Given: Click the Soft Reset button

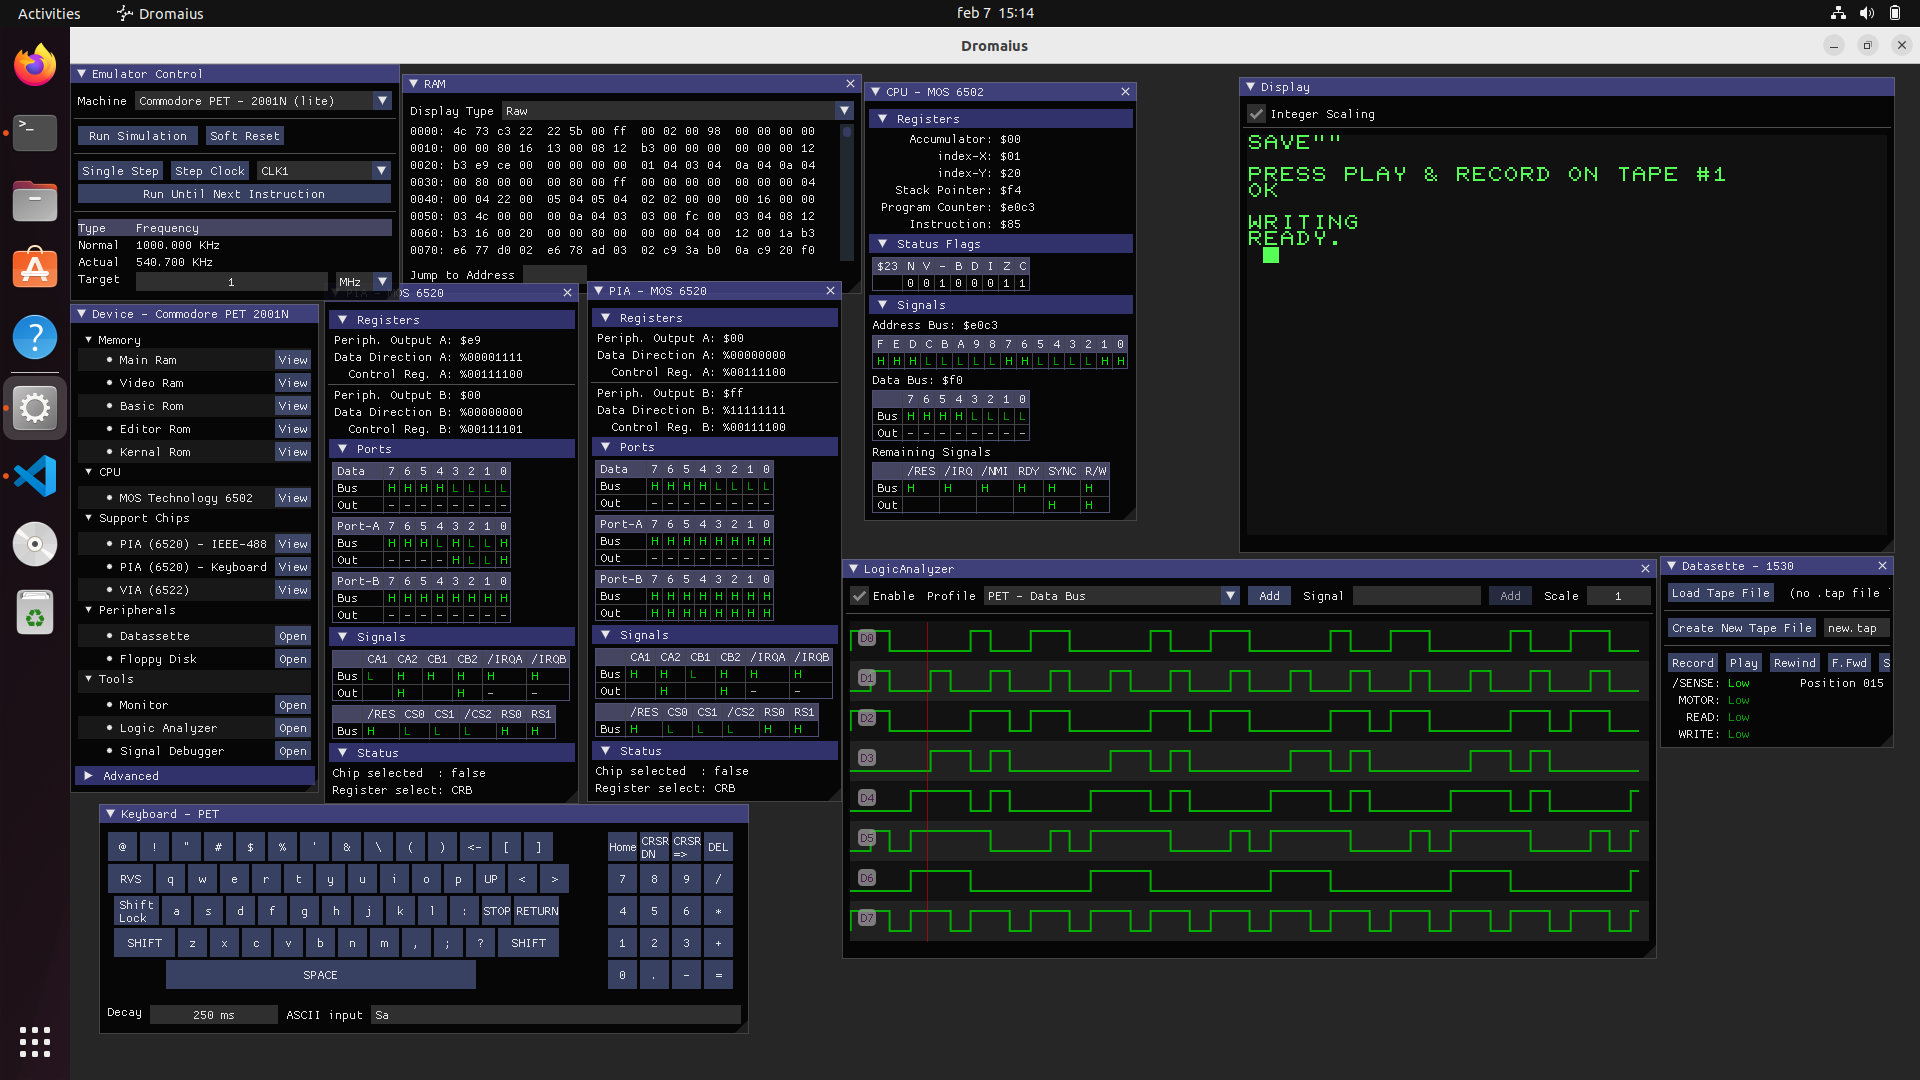Looking at the screenshot, I should (245, 136).
